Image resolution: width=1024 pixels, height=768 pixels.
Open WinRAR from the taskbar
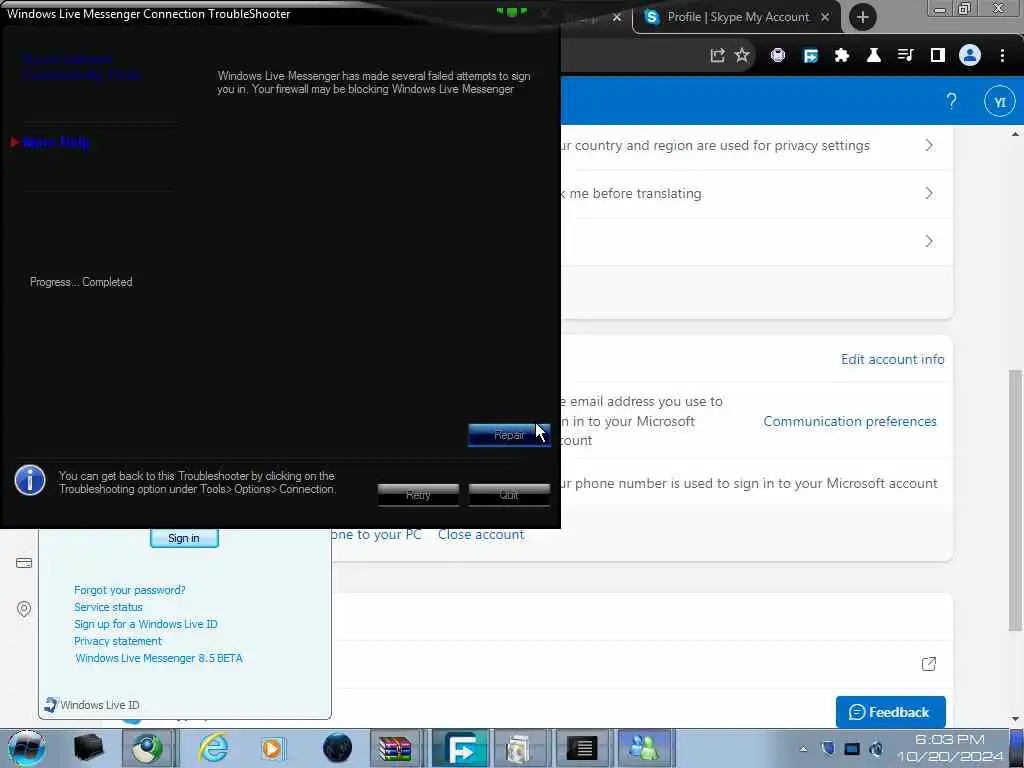[395, 748]
